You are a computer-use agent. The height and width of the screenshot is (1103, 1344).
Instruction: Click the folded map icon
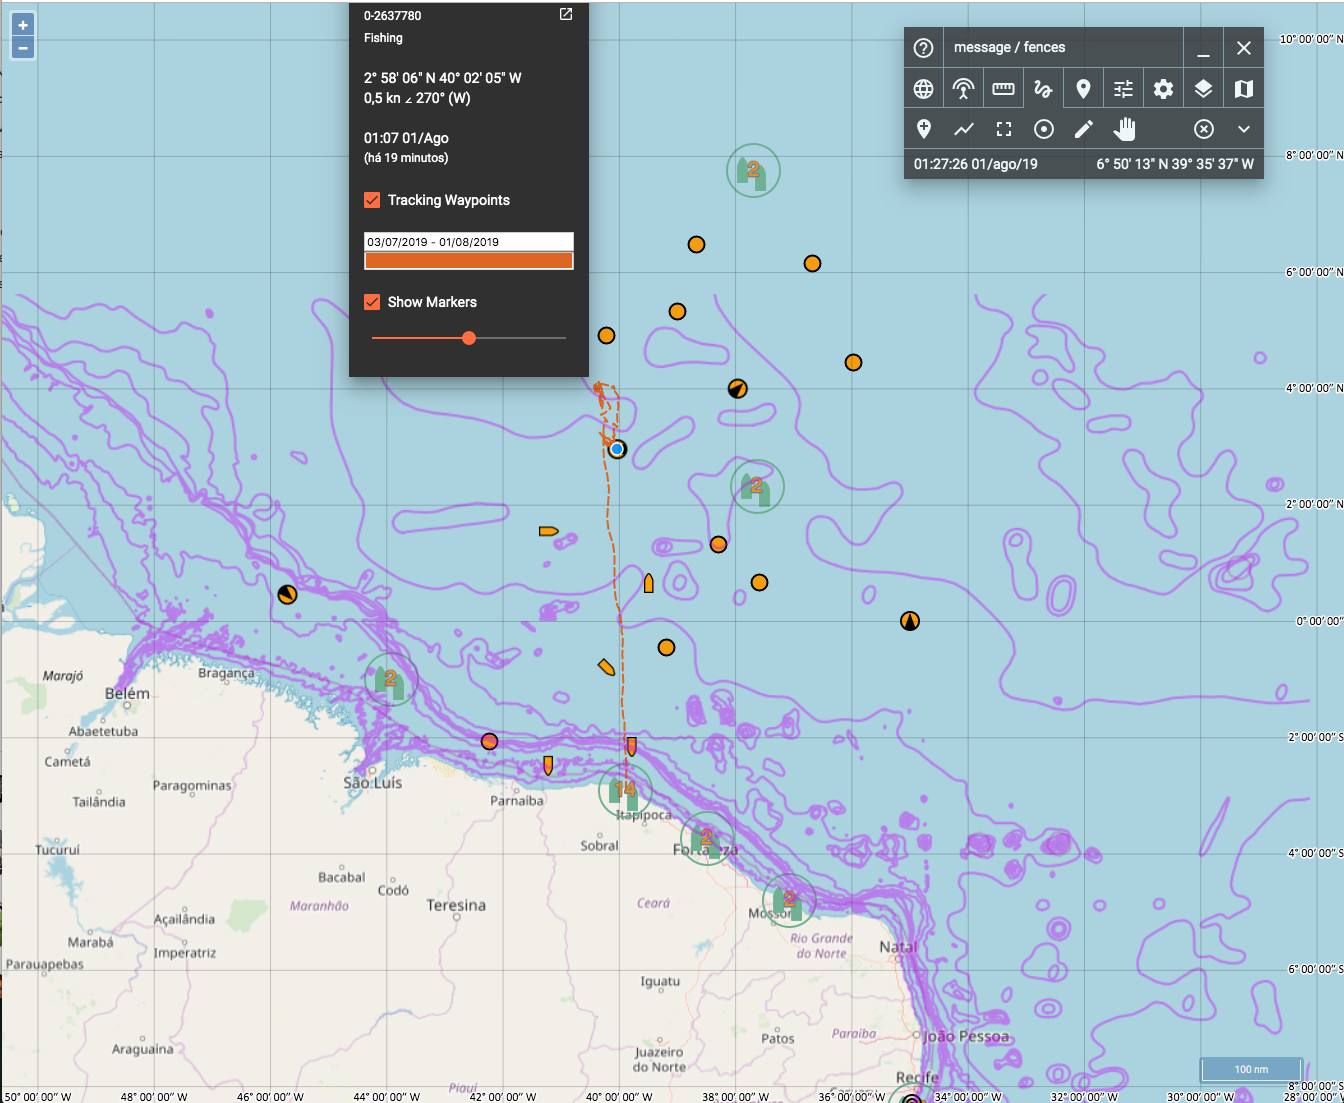pos(1244,89)
